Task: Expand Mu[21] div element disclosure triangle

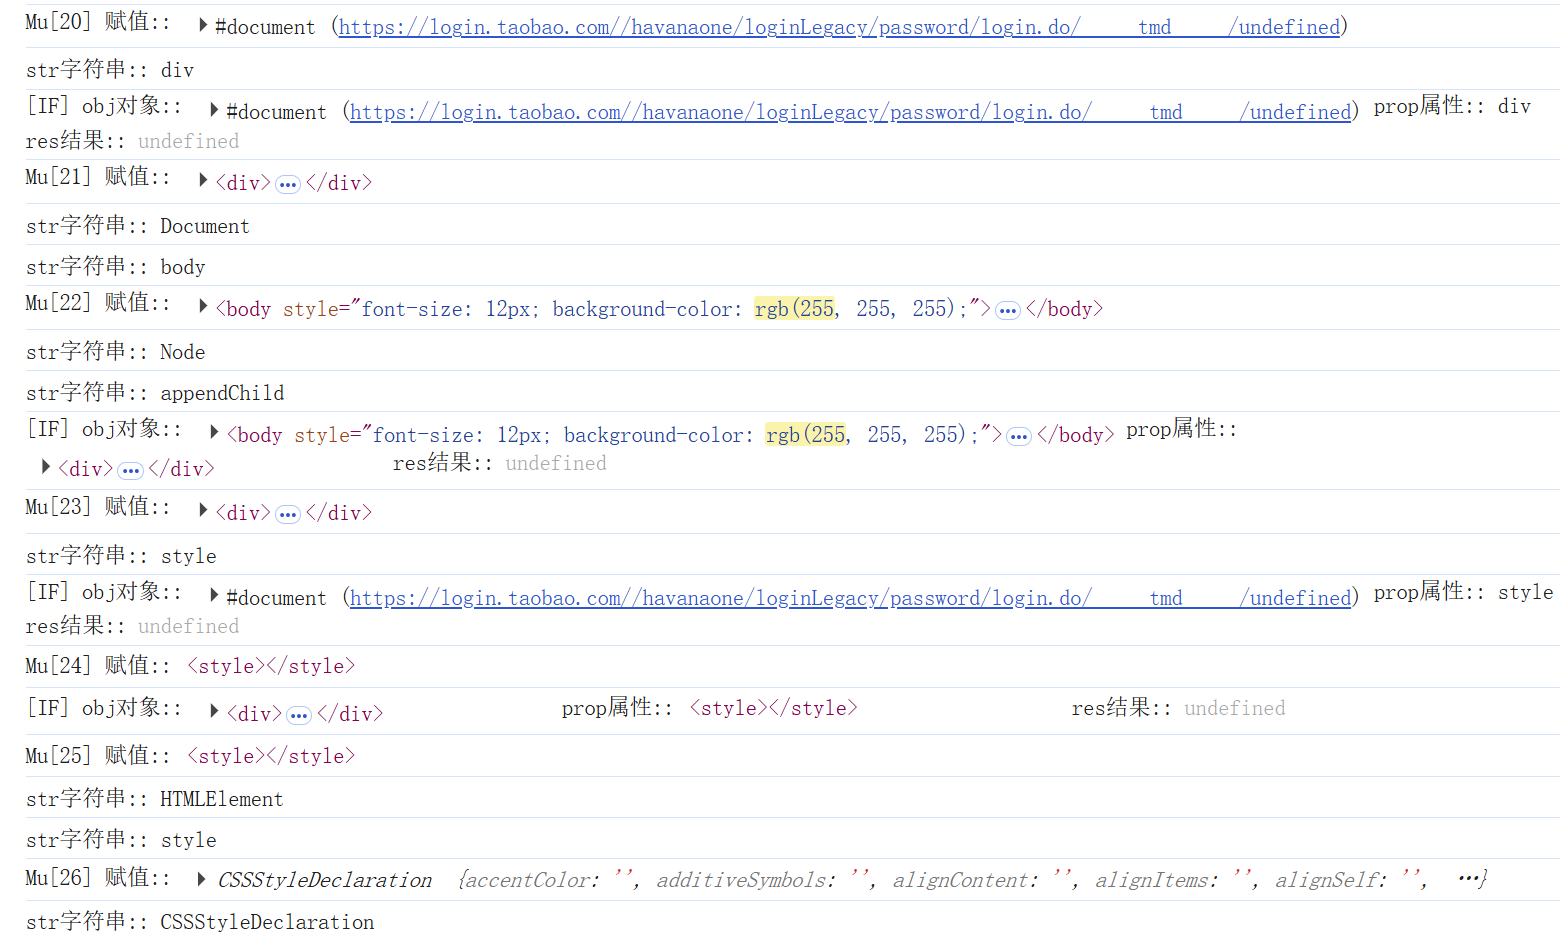Action: [x=203, y=181]
